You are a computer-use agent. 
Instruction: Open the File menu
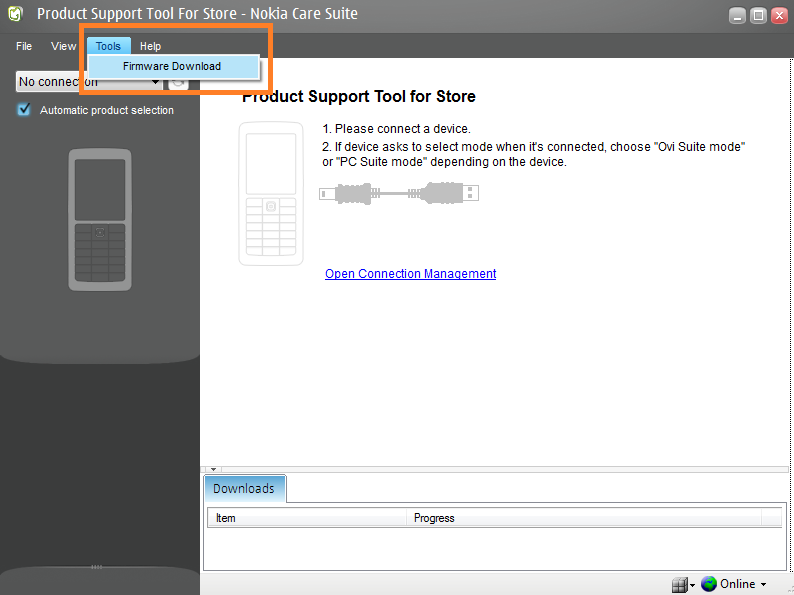[24, 46]
